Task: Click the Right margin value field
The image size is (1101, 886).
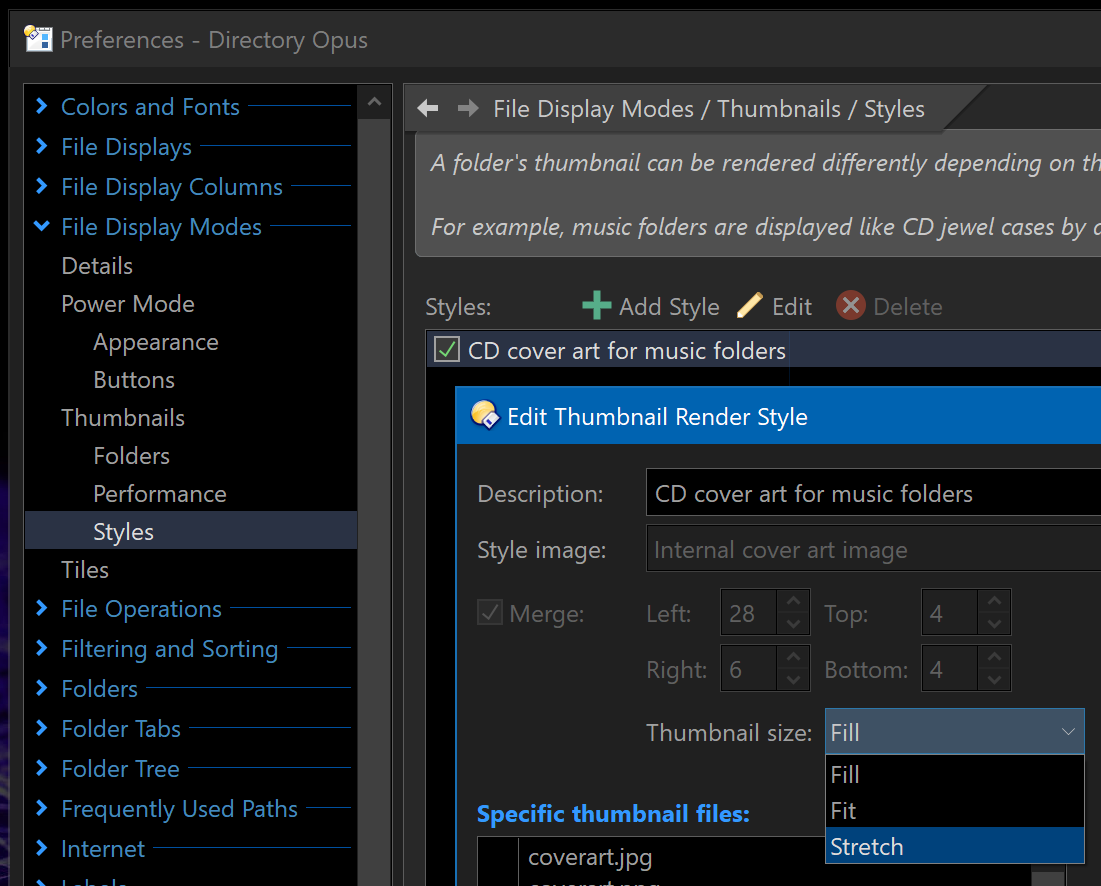Action: point(749,669)
